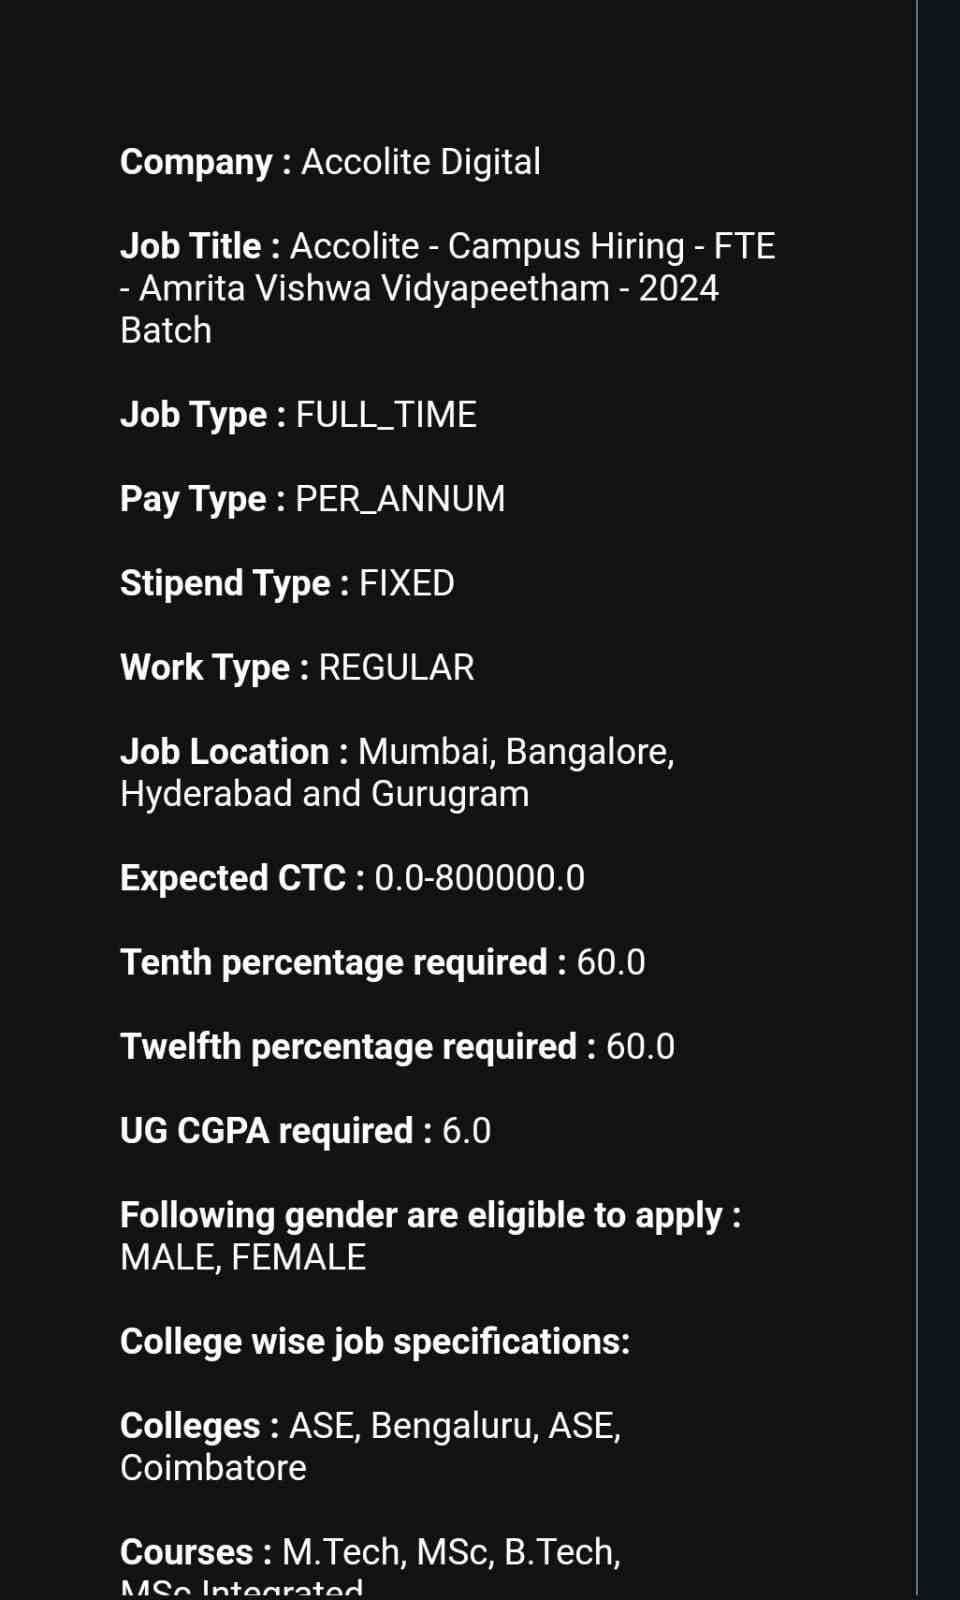This screenshot has width=960, height=1600.
Task: Select the Colleges ASE Bengaluru line
Action: point(370,1426)
